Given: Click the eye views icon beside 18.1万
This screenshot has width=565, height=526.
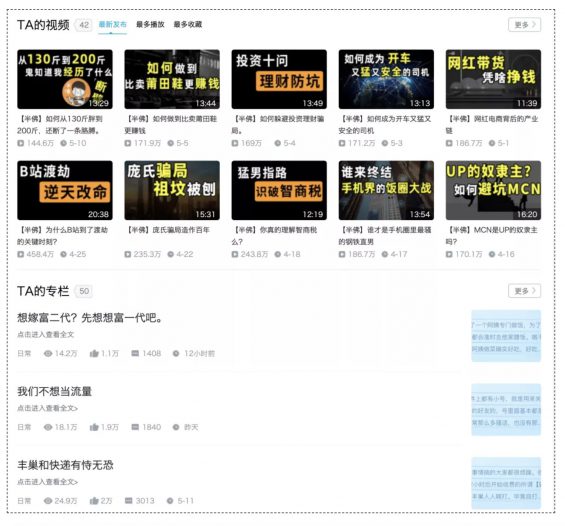Looking at the screenshot, I should click(48, 427).
